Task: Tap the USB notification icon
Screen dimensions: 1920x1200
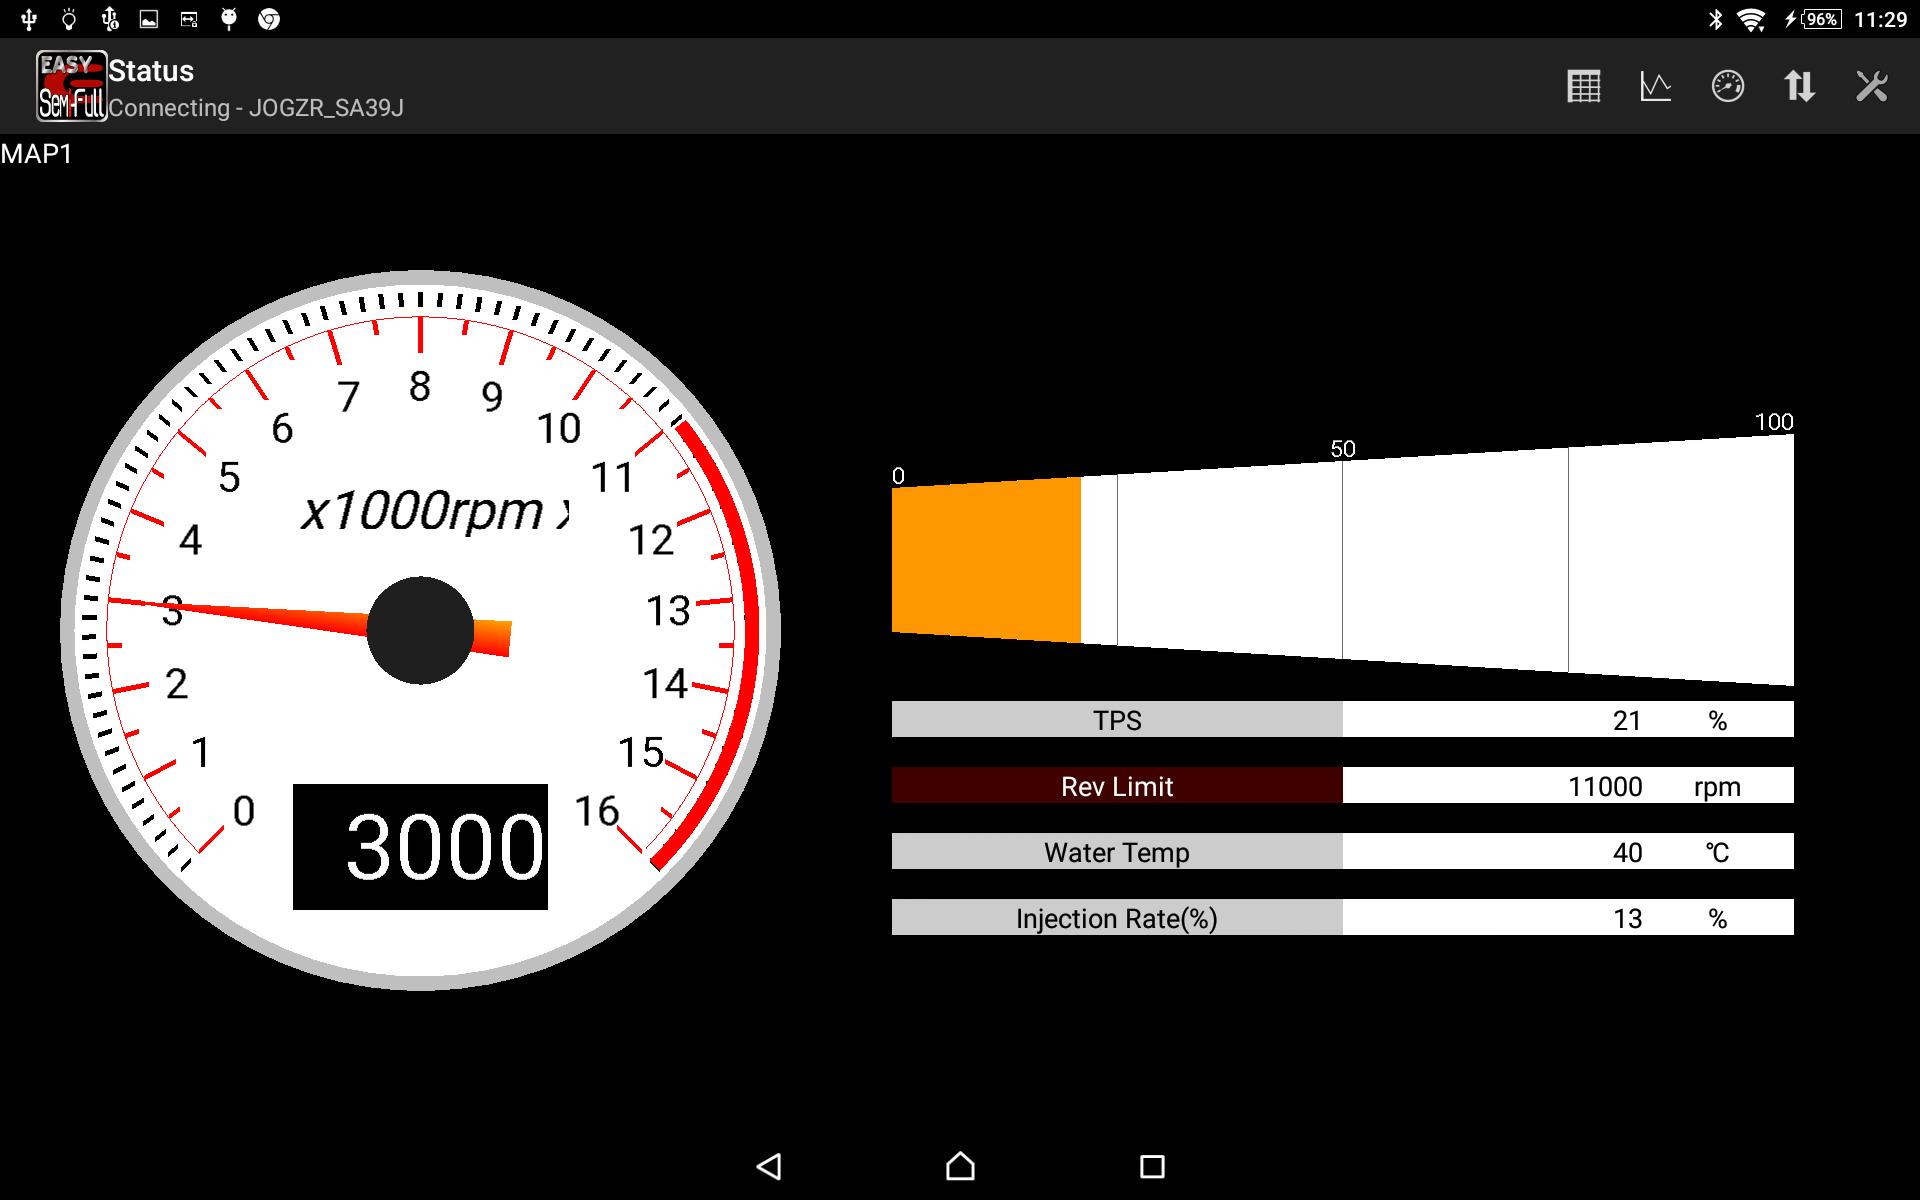Action: [28, 19]
